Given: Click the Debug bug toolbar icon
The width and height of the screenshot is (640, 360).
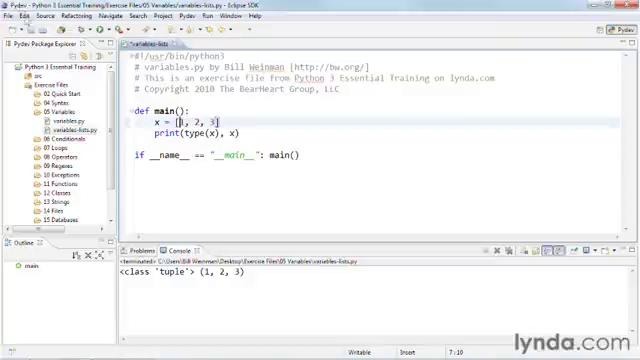Looking at the screenshot, I should [x=81, y=30].
